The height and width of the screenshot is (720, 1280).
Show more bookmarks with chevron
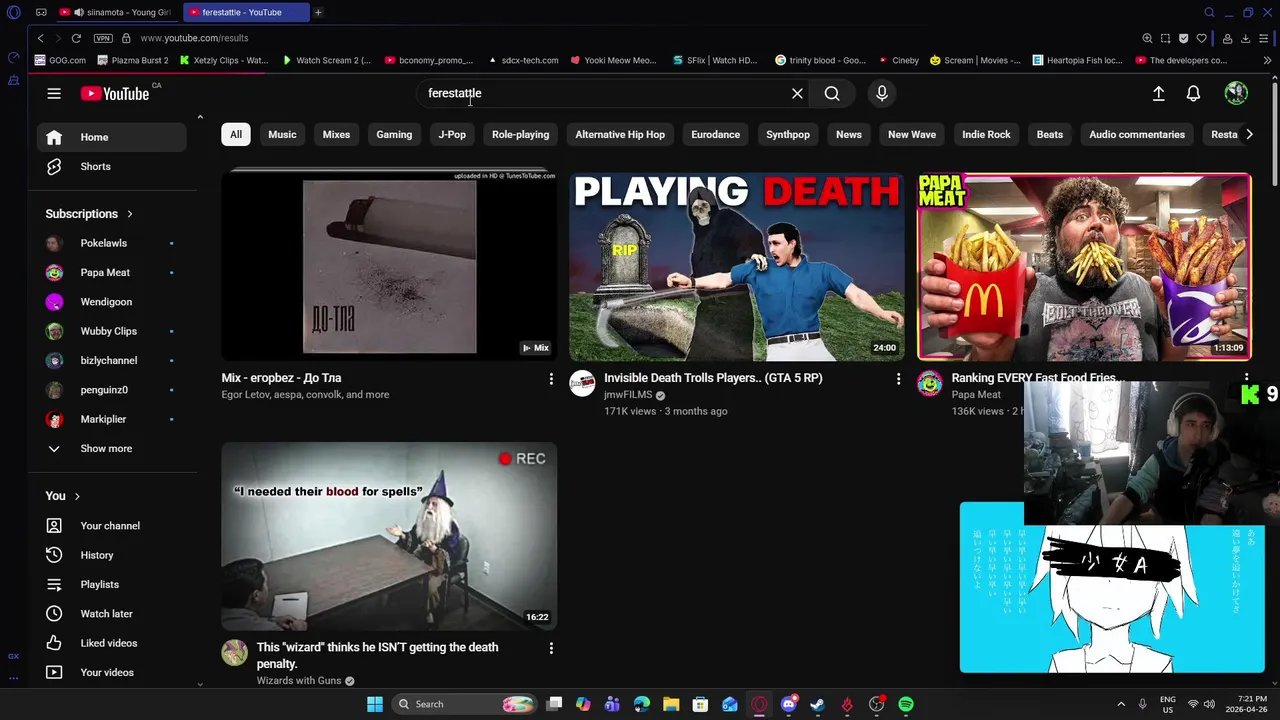click(x=1267, y=60)
